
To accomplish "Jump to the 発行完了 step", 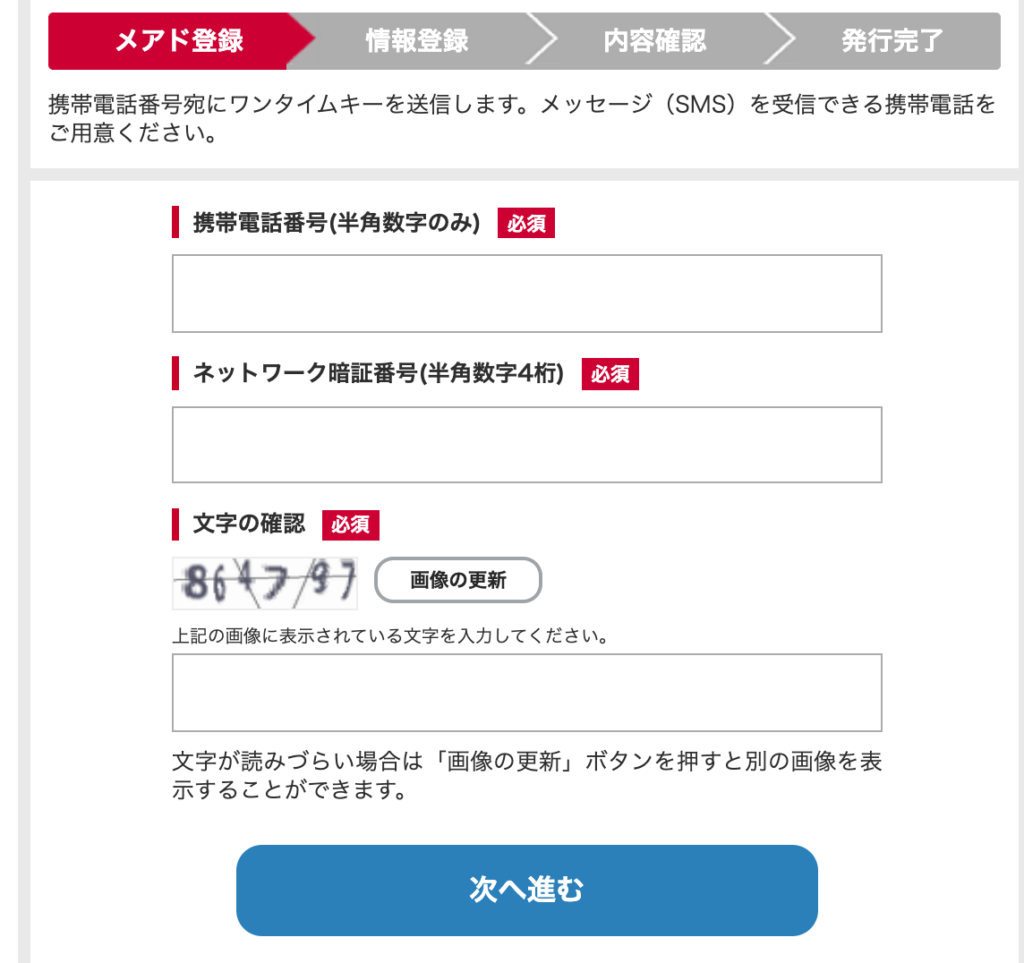I will tap(892, 40).
